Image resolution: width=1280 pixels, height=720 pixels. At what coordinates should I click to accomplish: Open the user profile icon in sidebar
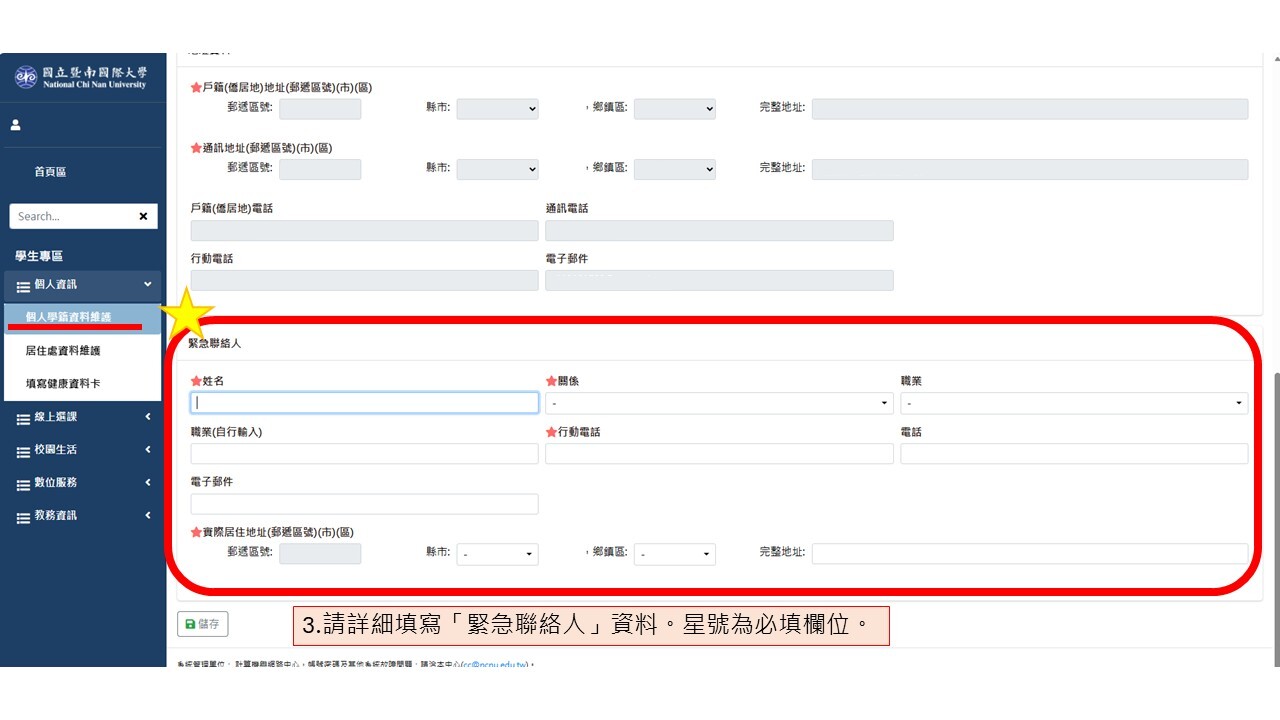pos(14,125)
